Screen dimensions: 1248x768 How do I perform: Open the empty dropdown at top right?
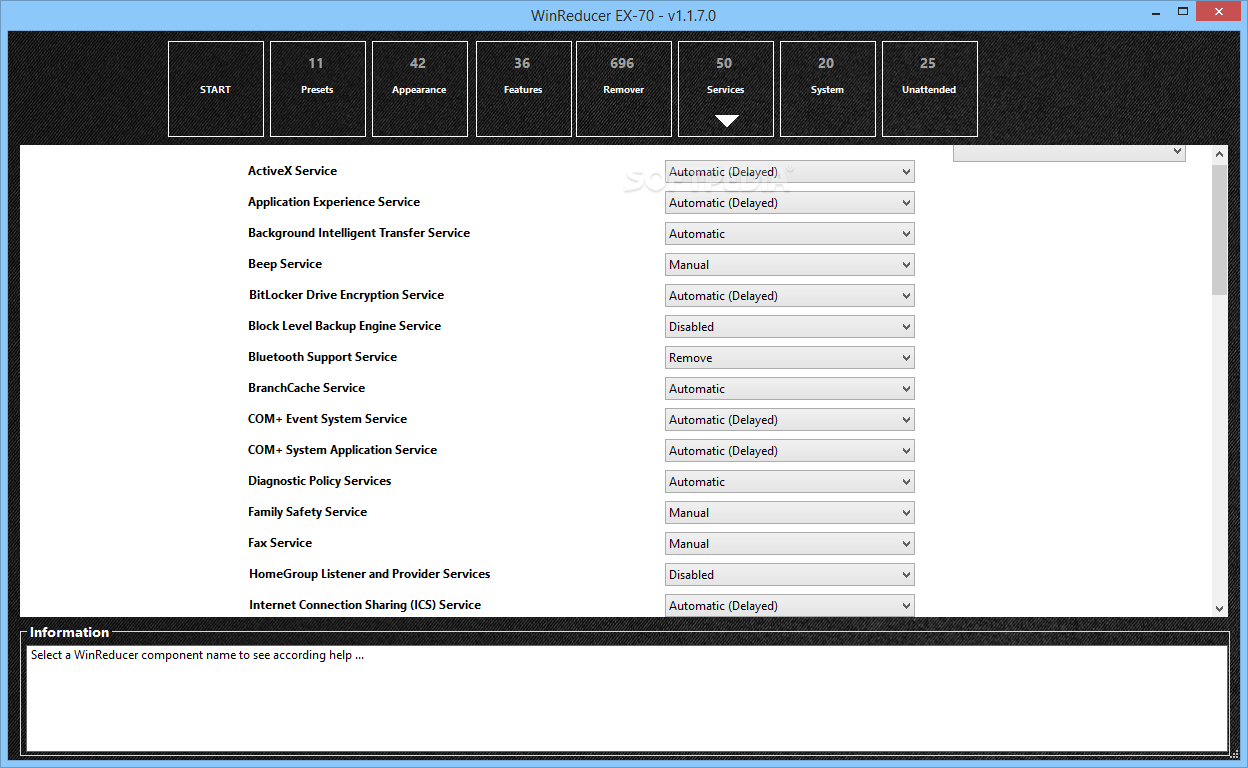coord(1069,152)
